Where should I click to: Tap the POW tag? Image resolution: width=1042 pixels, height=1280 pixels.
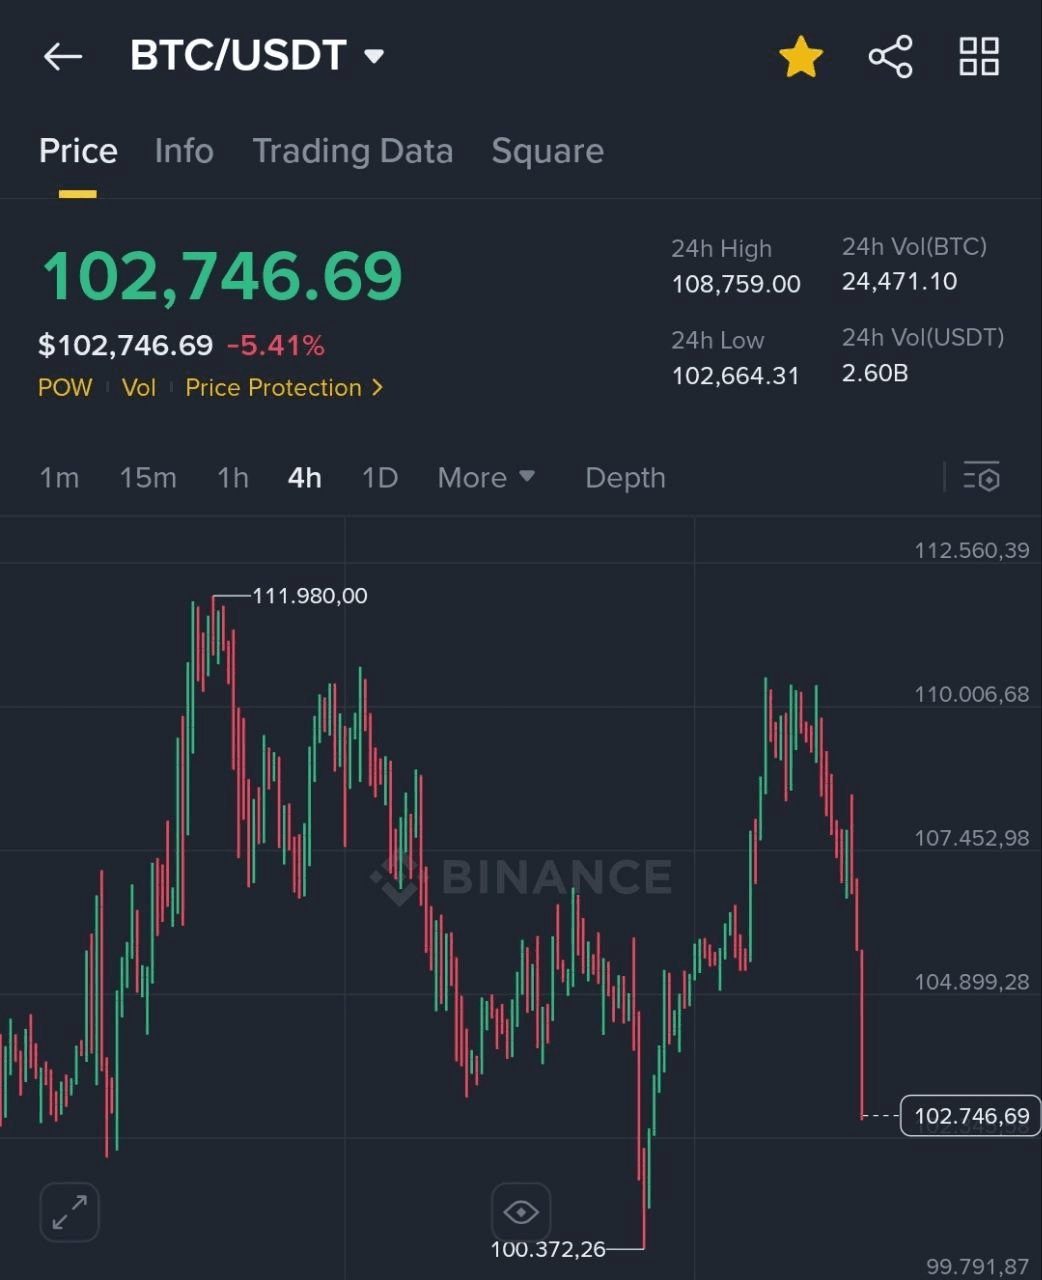click(x=65, y=388)
